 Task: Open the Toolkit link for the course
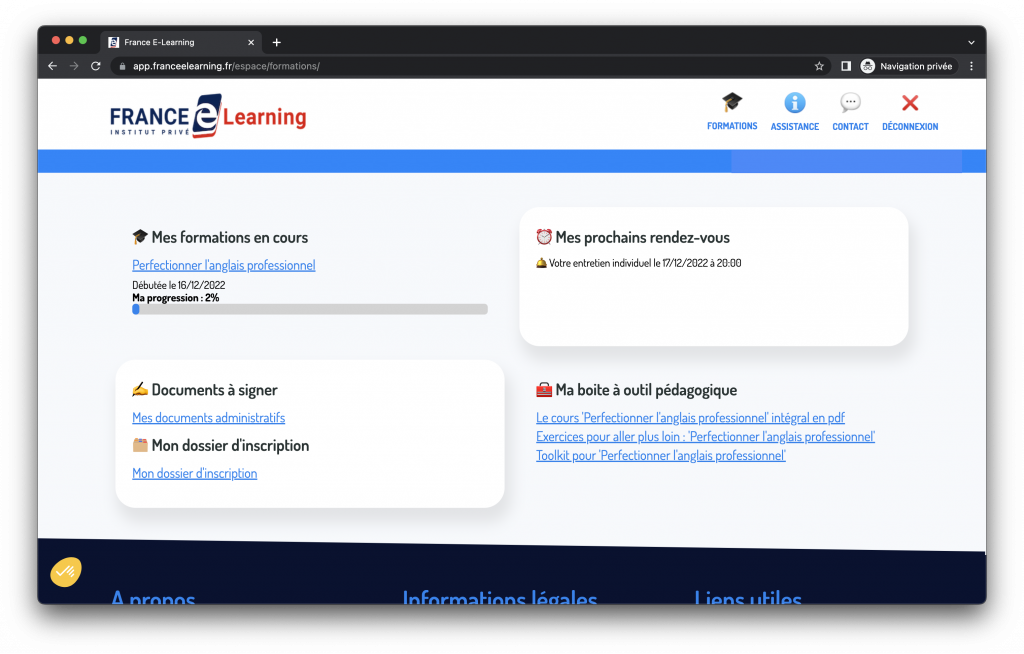click(661, 455)
